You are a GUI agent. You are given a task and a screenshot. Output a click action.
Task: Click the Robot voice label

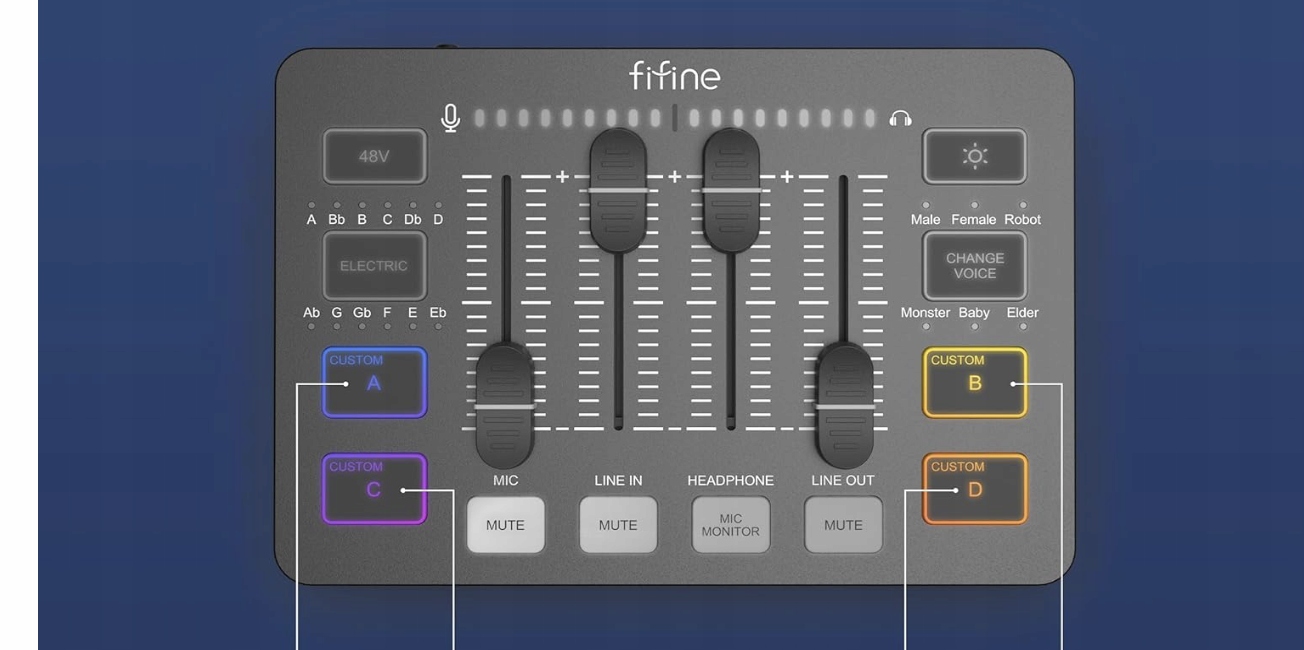(1023, 219)
